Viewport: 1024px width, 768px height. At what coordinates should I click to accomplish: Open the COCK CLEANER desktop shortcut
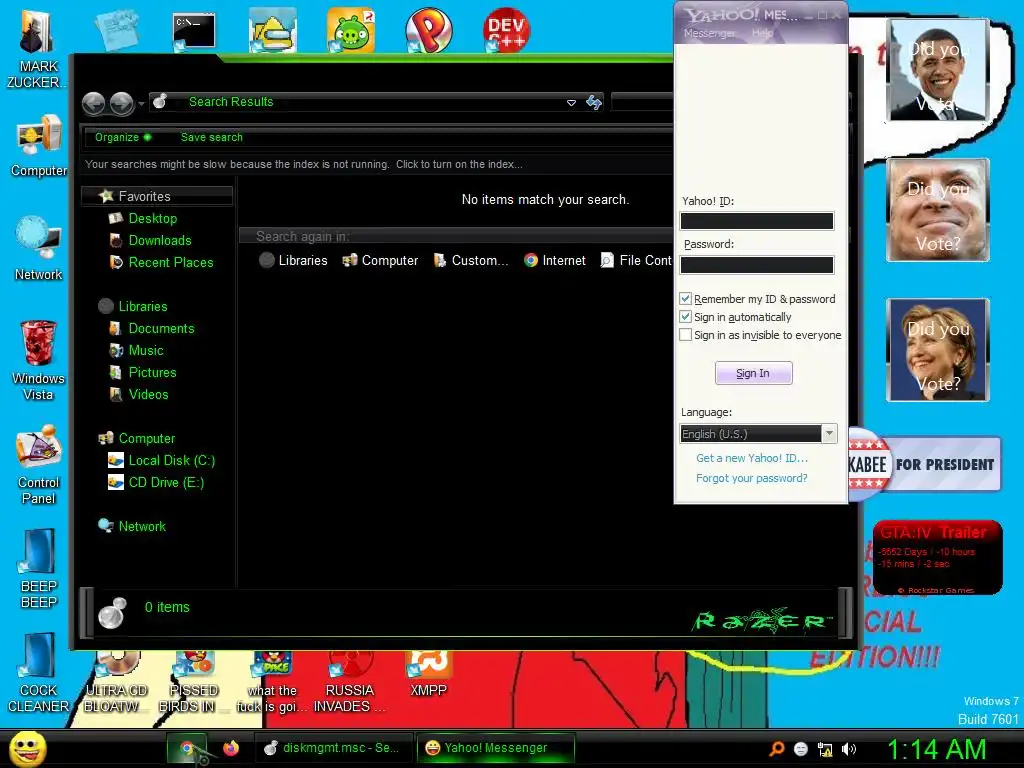coord(39,673)
